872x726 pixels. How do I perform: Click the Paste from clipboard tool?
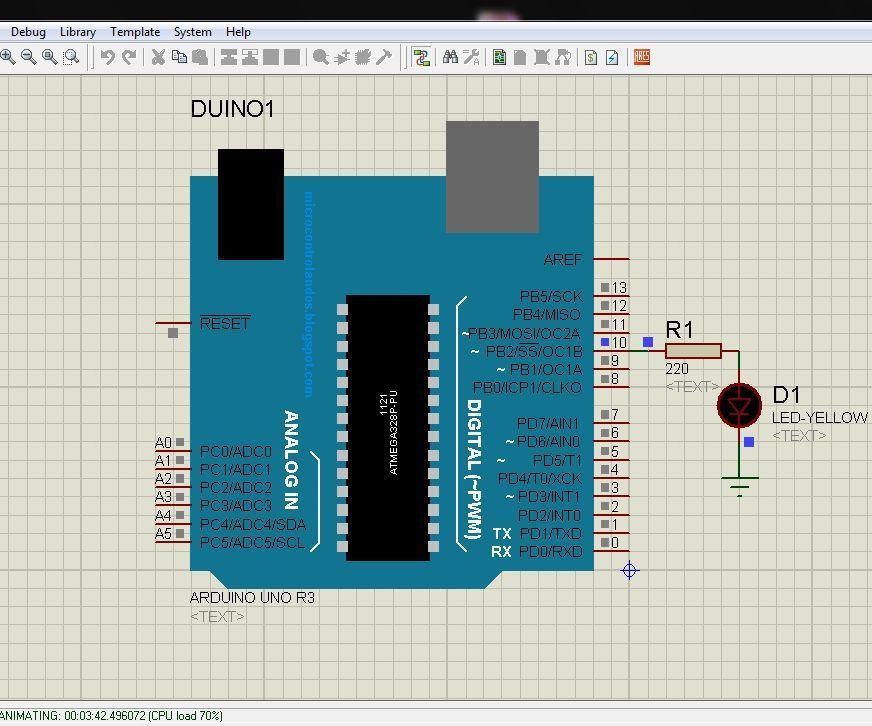pos(200,57)
